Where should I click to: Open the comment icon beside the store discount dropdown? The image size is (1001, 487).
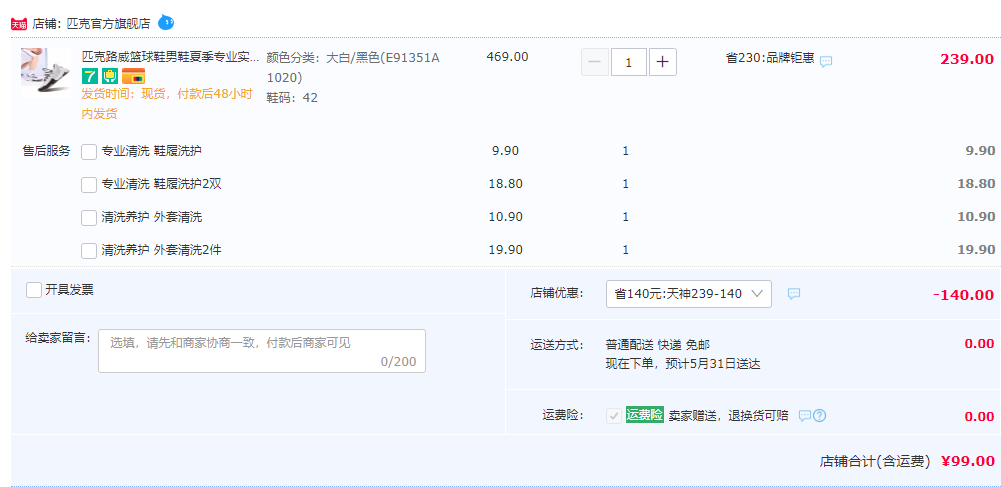click(x=794, y=294)
